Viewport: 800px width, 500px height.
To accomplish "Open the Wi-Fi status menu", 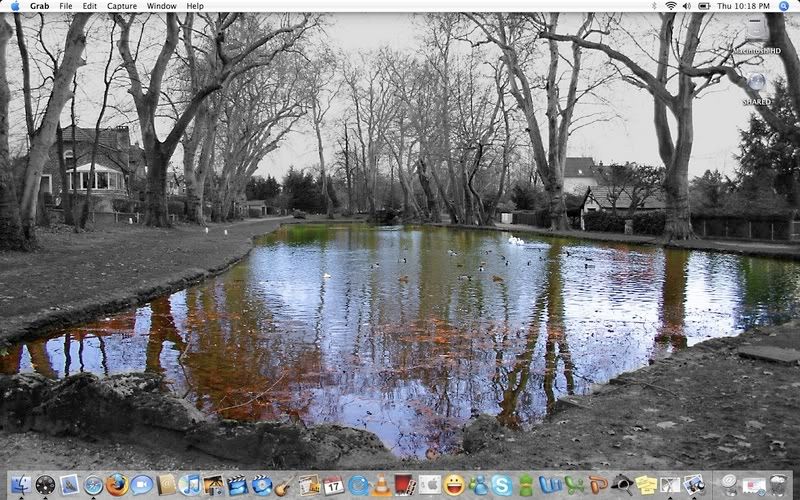I will 670,6.
